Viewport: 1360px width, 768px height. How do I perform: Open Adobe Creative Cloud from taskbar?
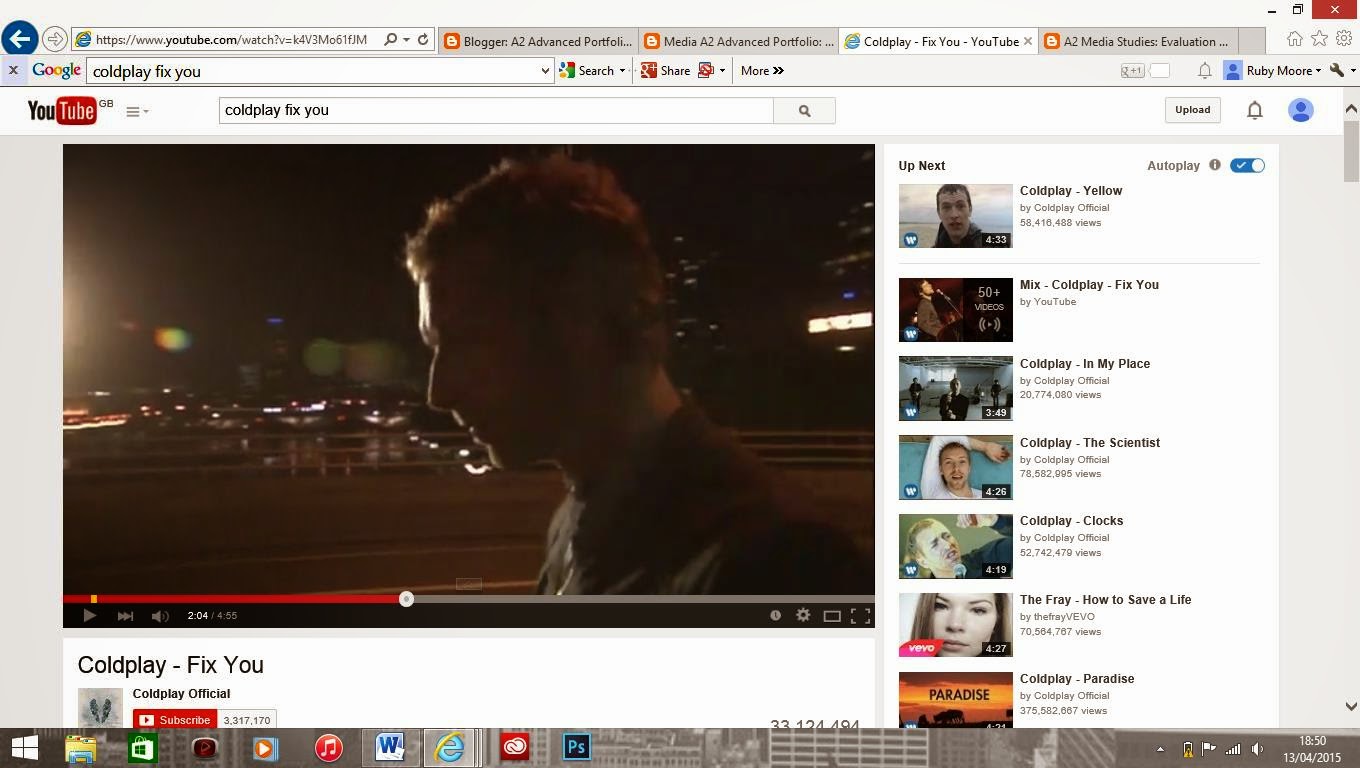click(x=515, y=748)
